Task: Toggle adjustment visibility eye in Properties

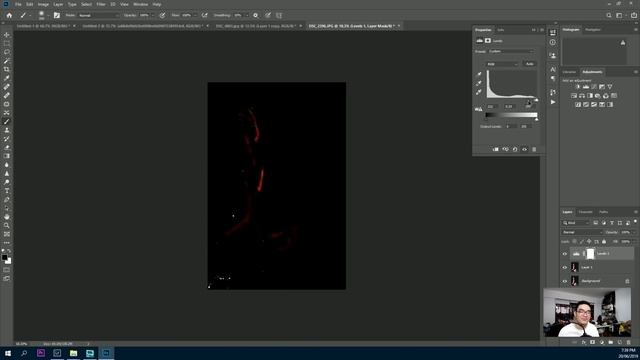Action: tap(524, 149)
